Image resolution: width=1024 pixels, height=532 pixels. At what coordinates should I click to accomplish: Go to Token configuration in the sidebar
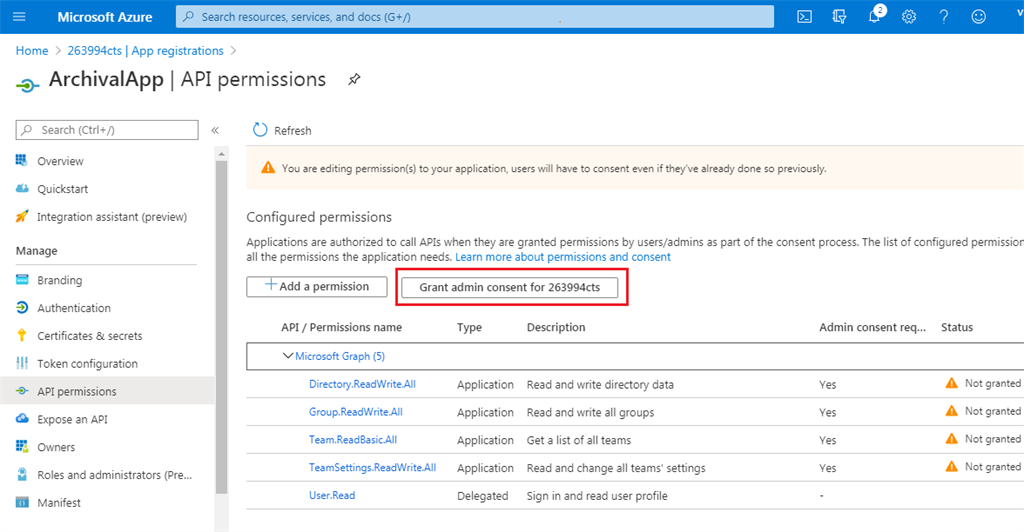click(x=87, y=364)
